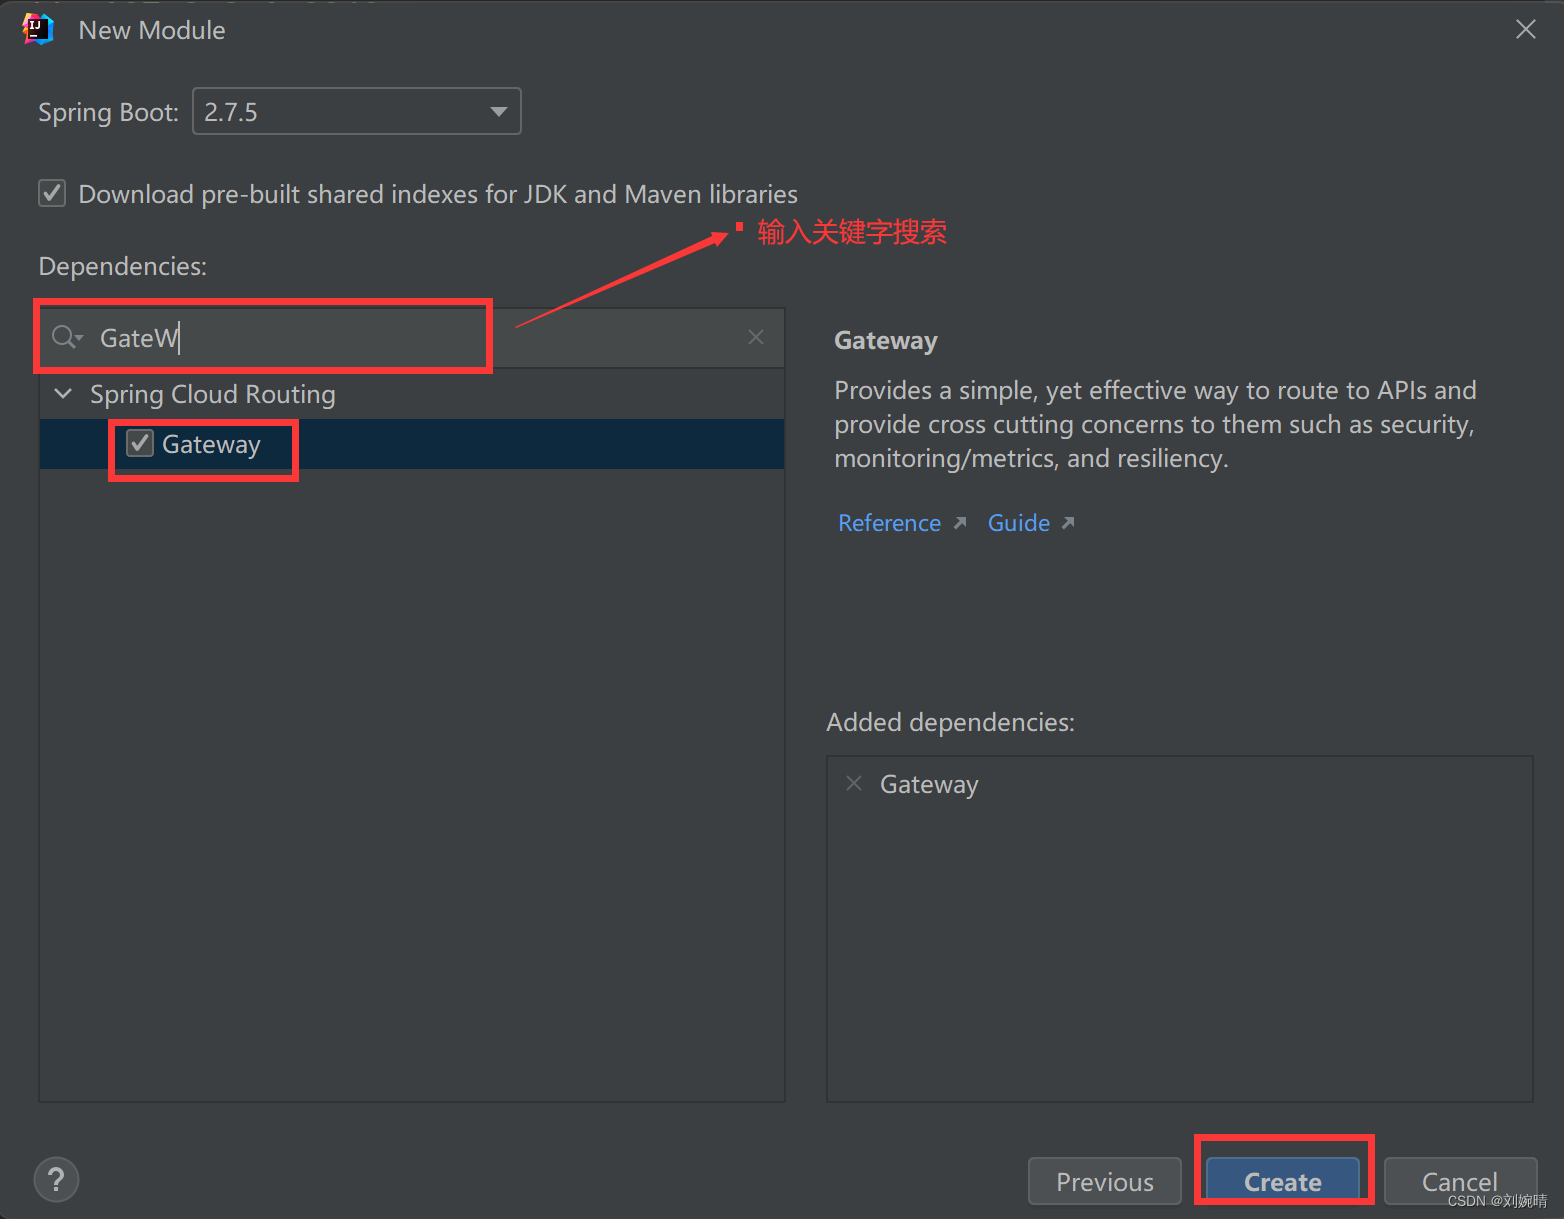Select the Spring Cloud Routing tree row
Image resolution: width=1564 pixels, height=1219 pixels.
(x=412, y=394)
